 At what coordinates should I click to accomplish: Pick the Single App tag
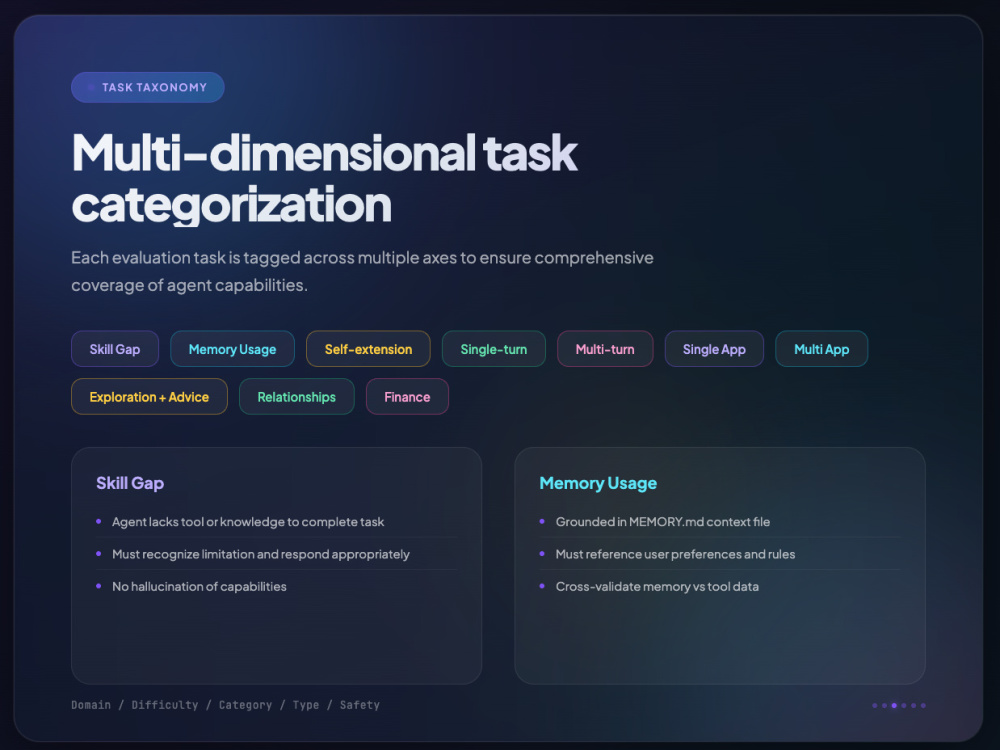point(714,349)
